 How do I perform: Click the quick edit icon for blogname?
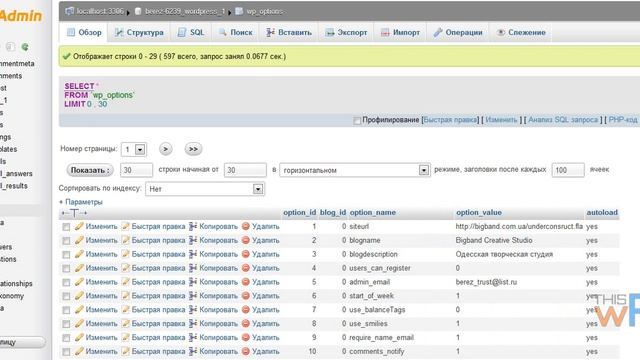(125, 240)
